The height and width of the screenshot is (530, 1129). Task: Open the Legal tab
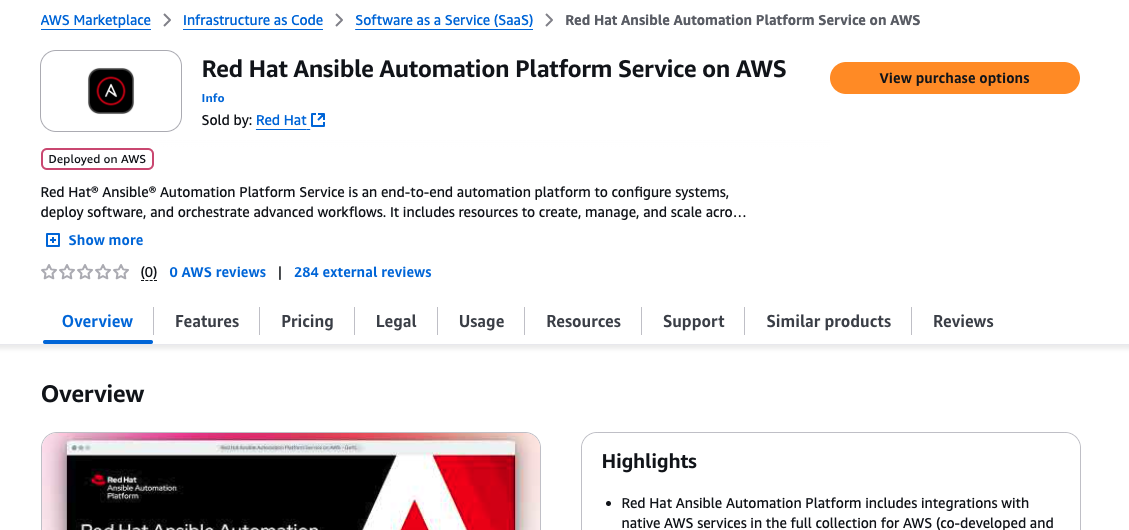pos(396,321)
